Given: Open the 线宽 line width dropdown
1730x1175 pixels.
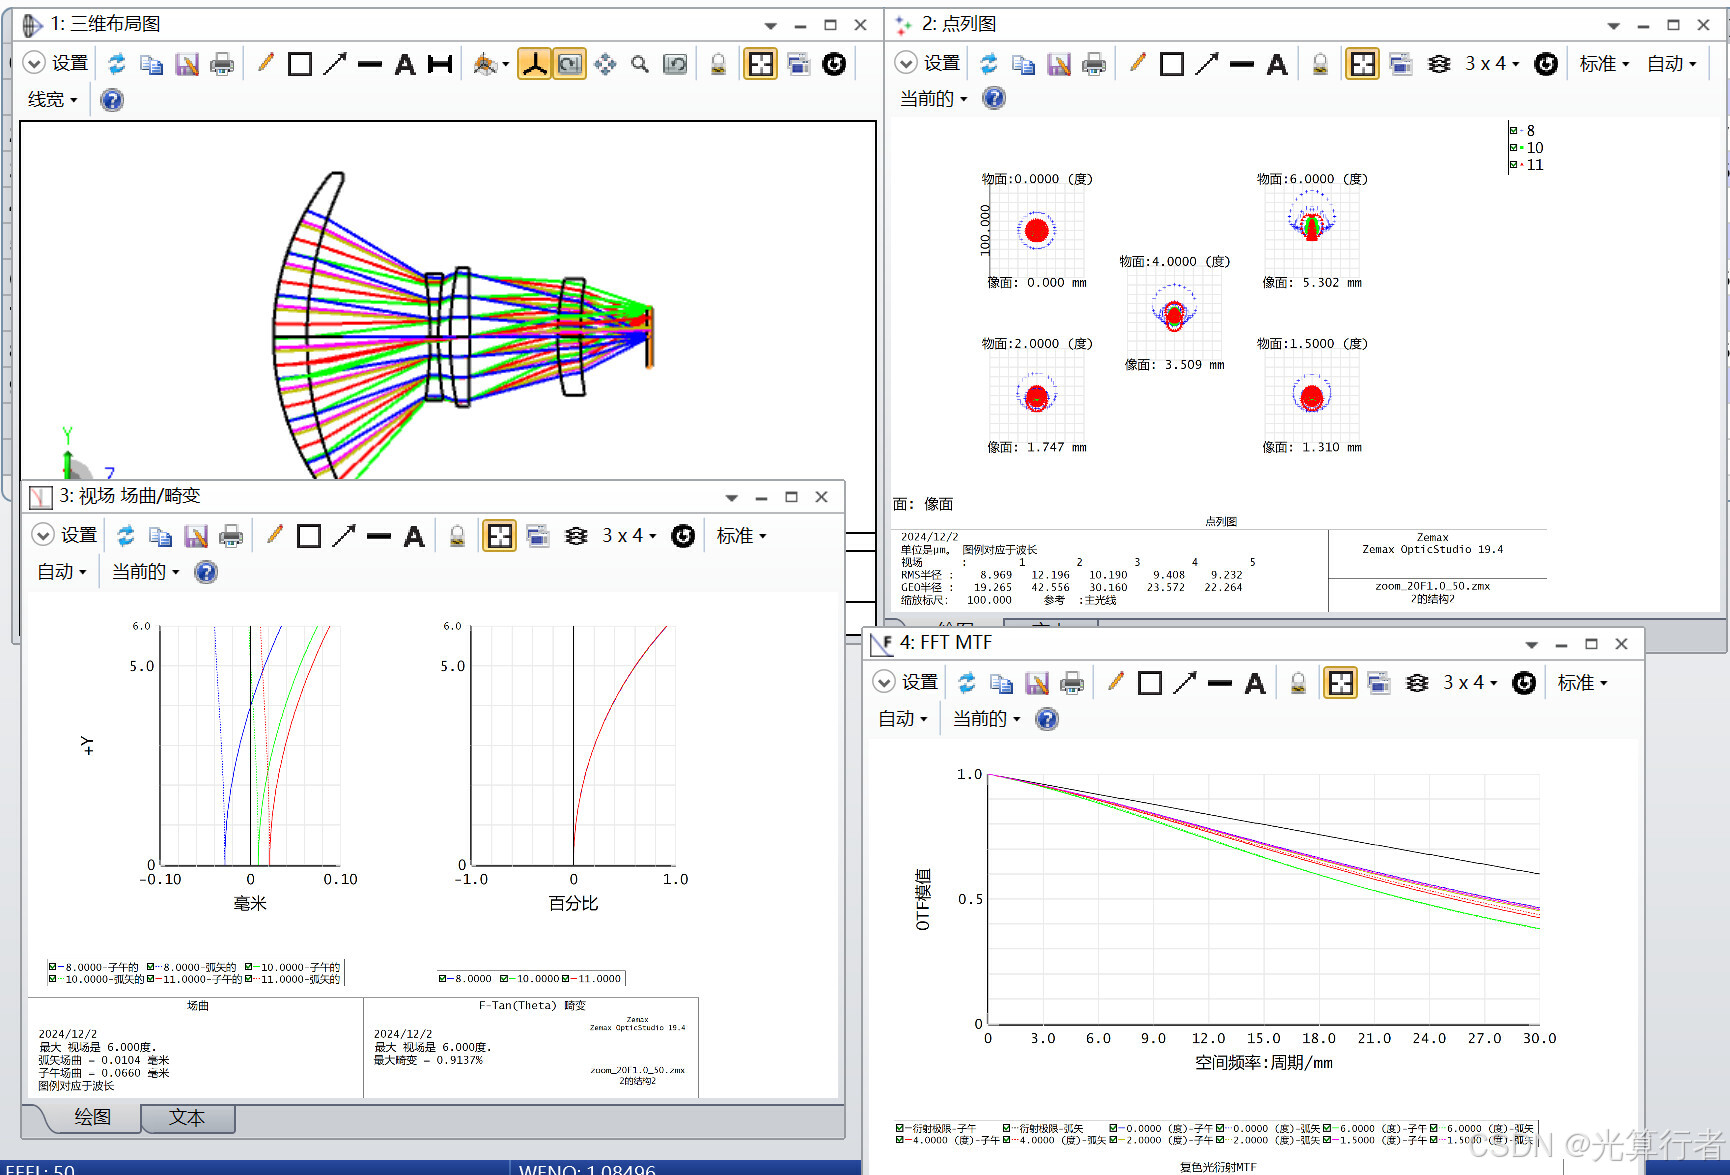Looking at the screenshot, I should pyautogui.click(x=53, y=100).
